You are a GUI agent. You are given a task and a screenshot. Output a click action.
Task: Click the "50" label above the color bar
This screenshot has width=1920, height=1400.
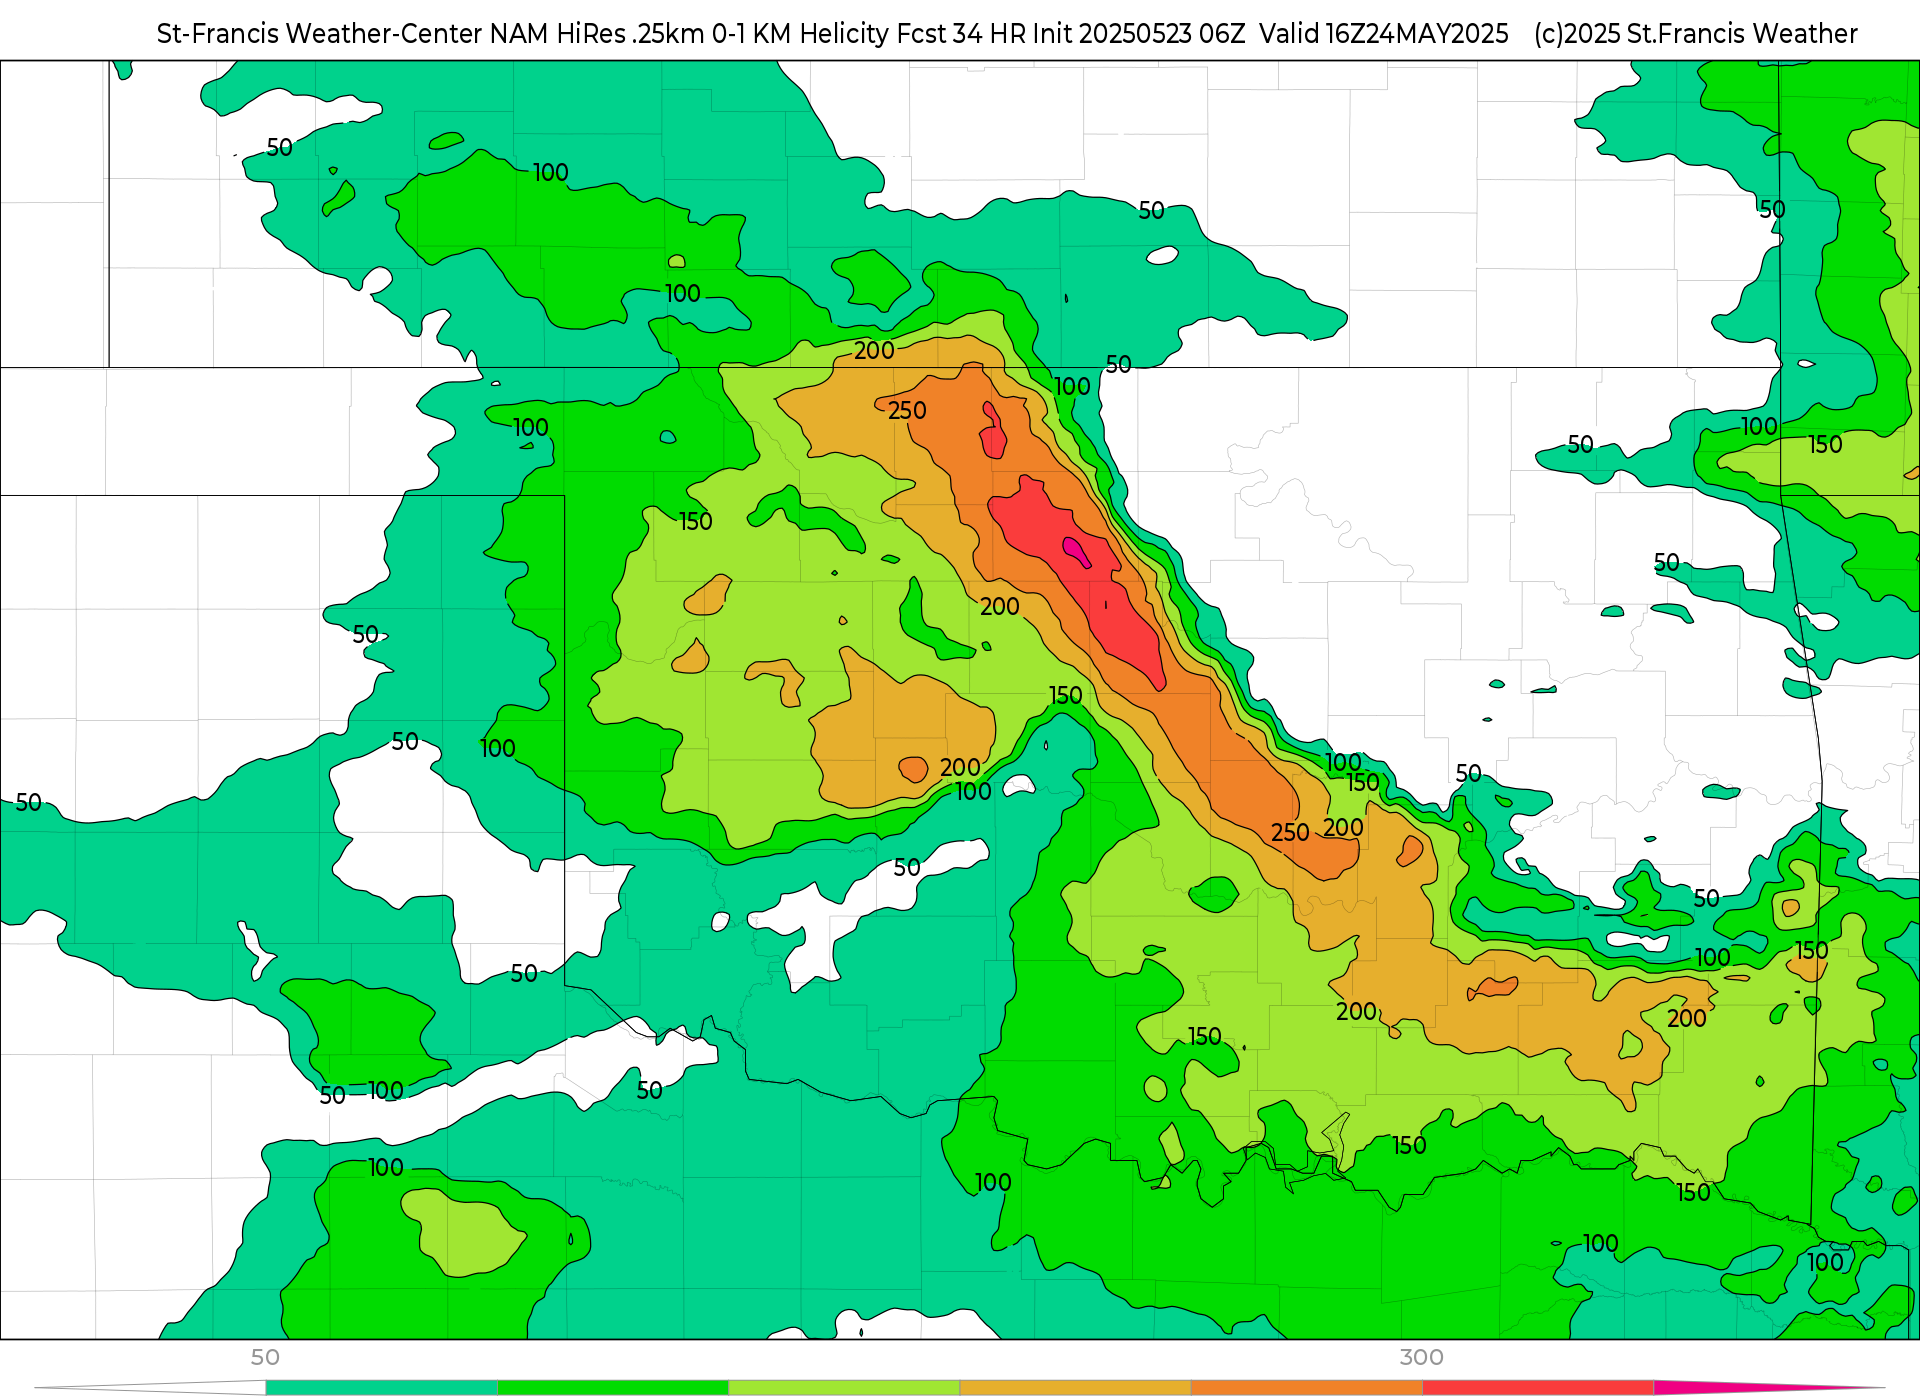[265, 1357]
